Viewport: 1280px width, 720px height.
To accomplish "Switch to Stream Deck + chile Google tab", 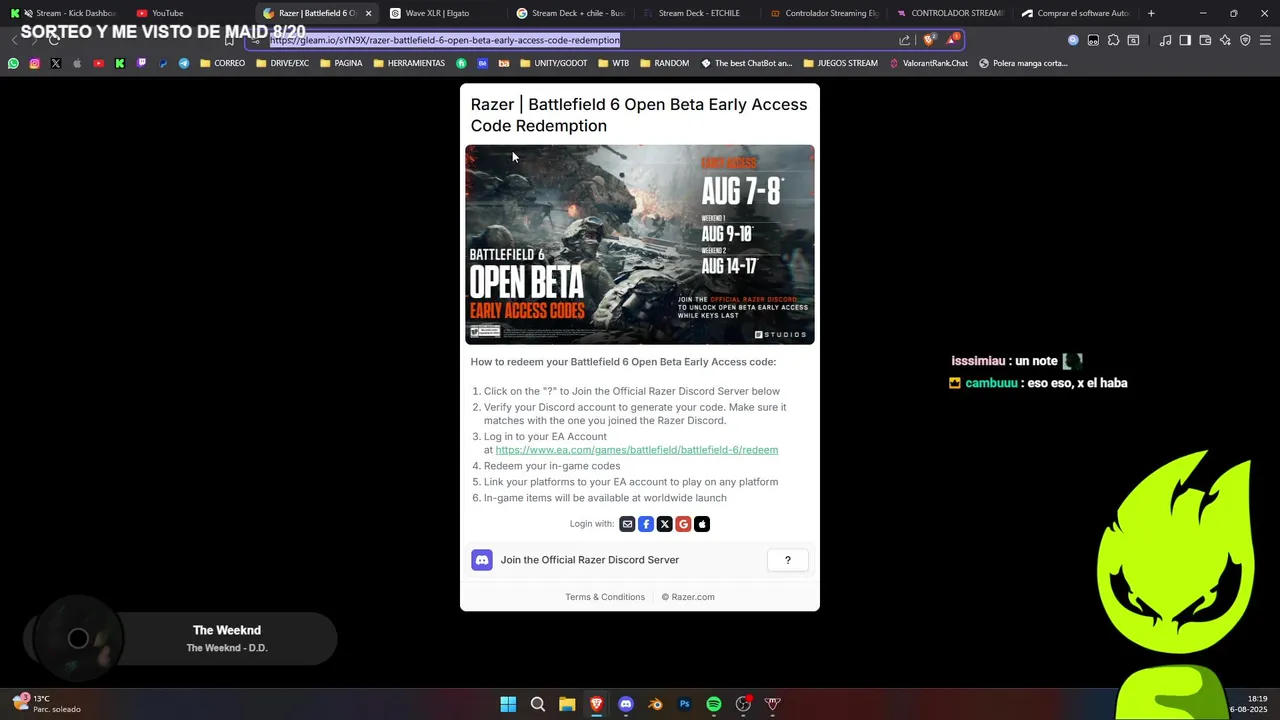I will tap(570, 13).
